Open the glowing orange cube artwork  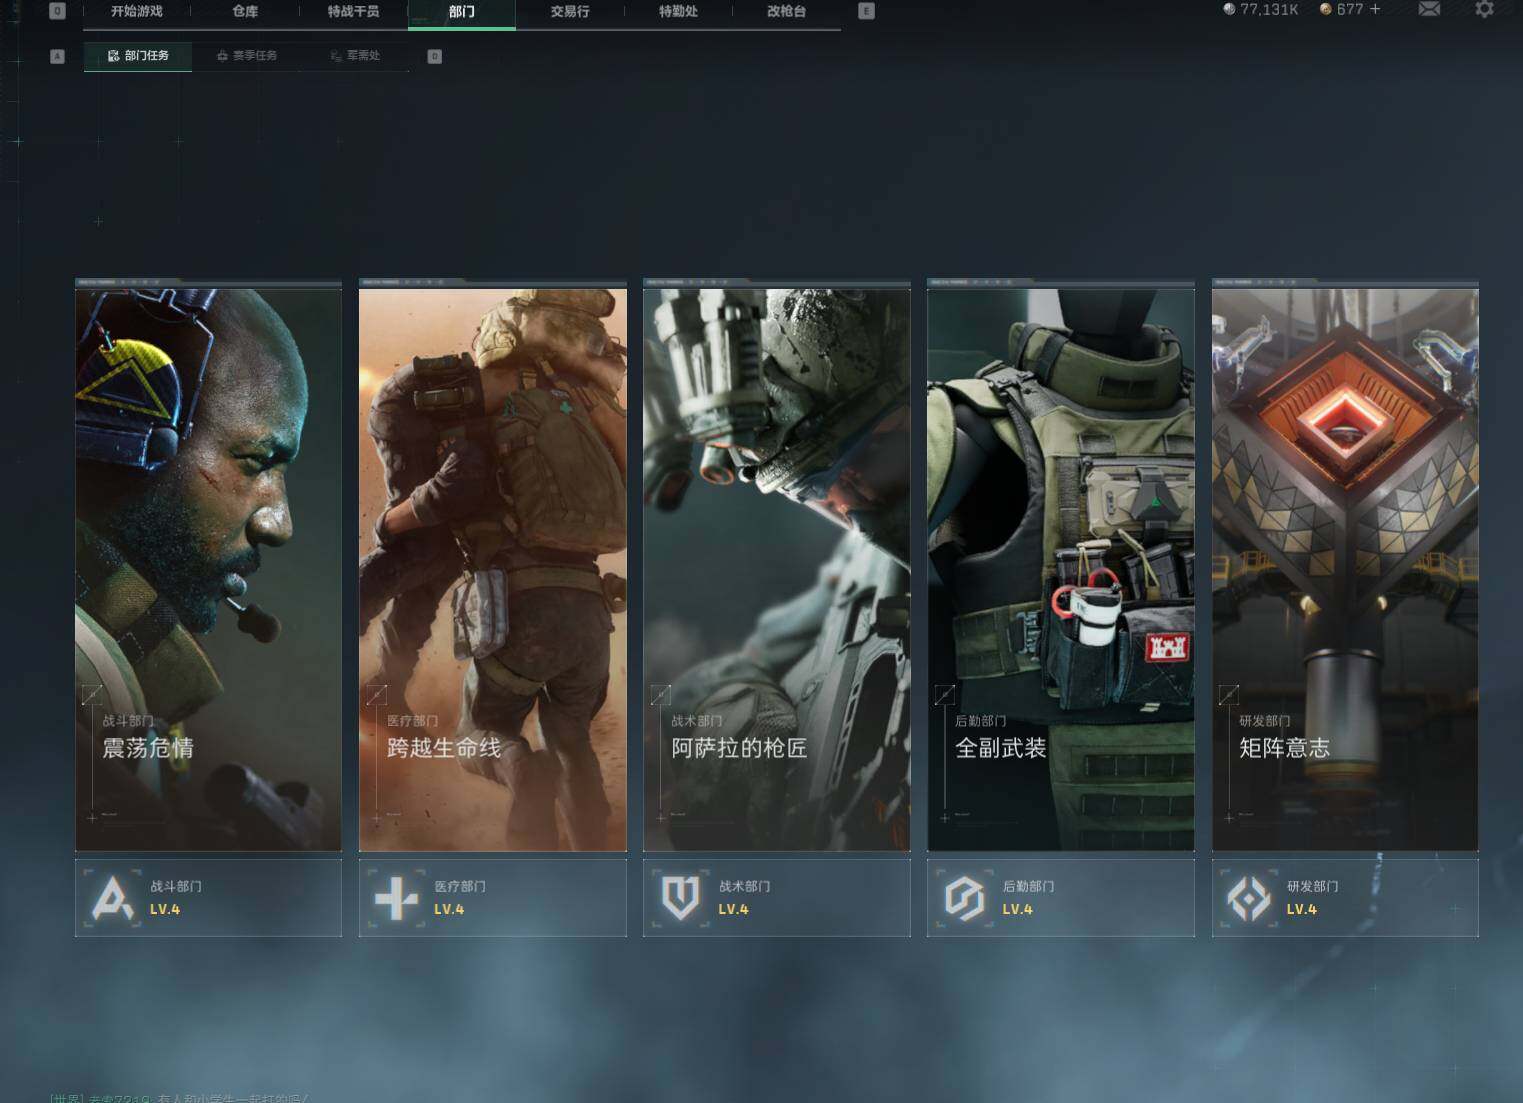coord(1345,570)
